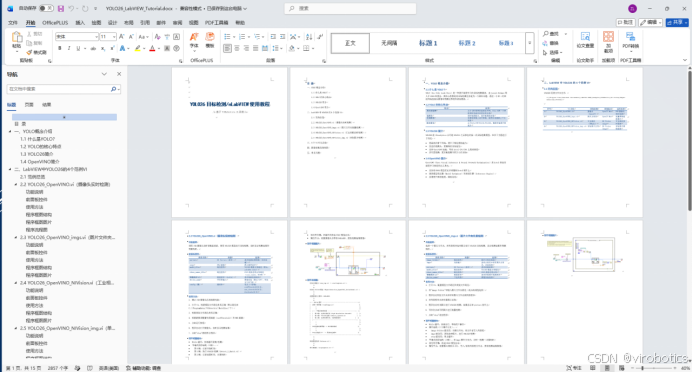Open the navigation pane options chevron
The height and width of the screenshot is (372, 693).
104,74
